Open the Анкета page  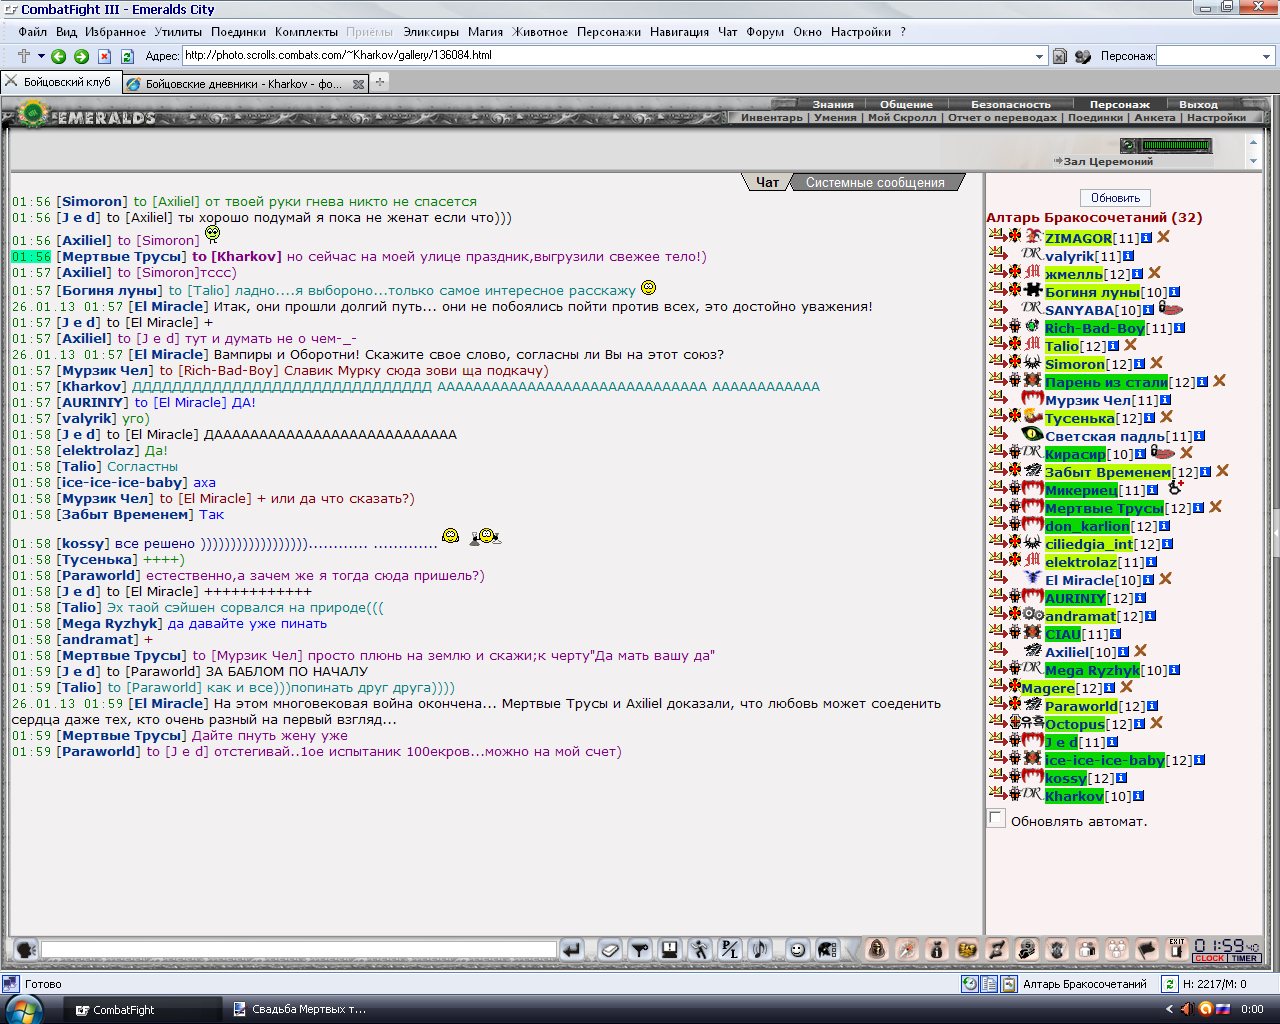[x=1155, y=117]
